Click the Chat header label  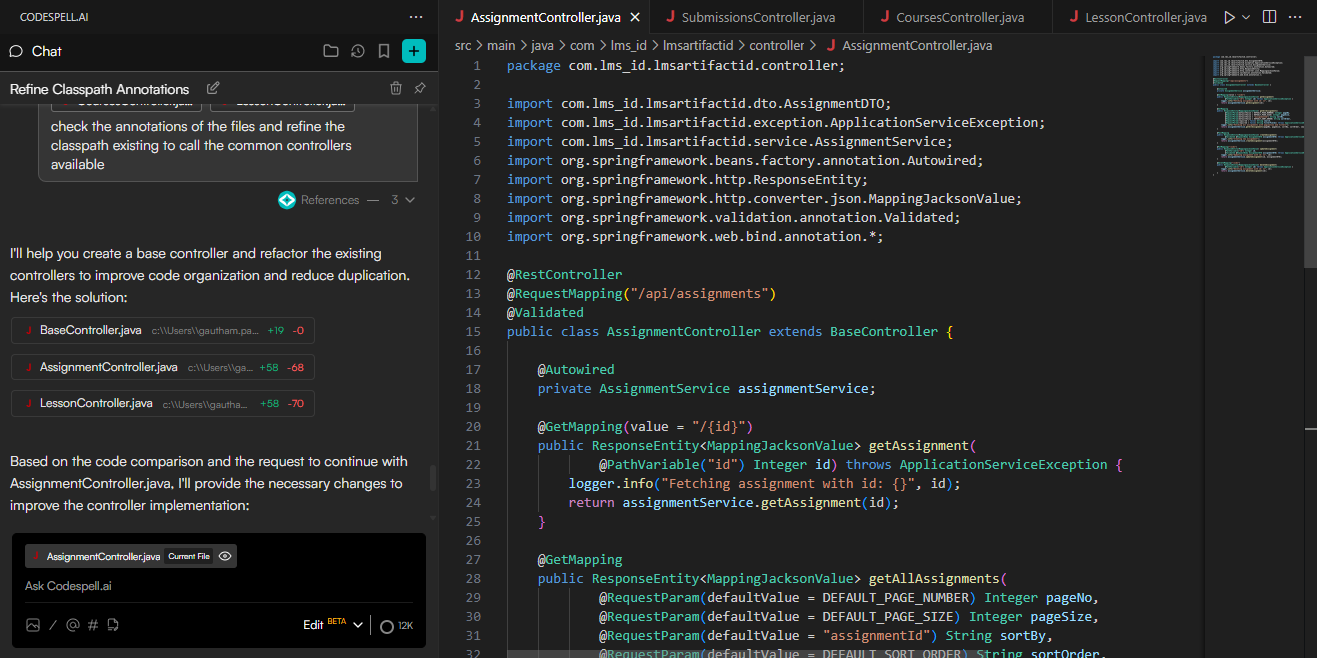(x=47, y=51)
